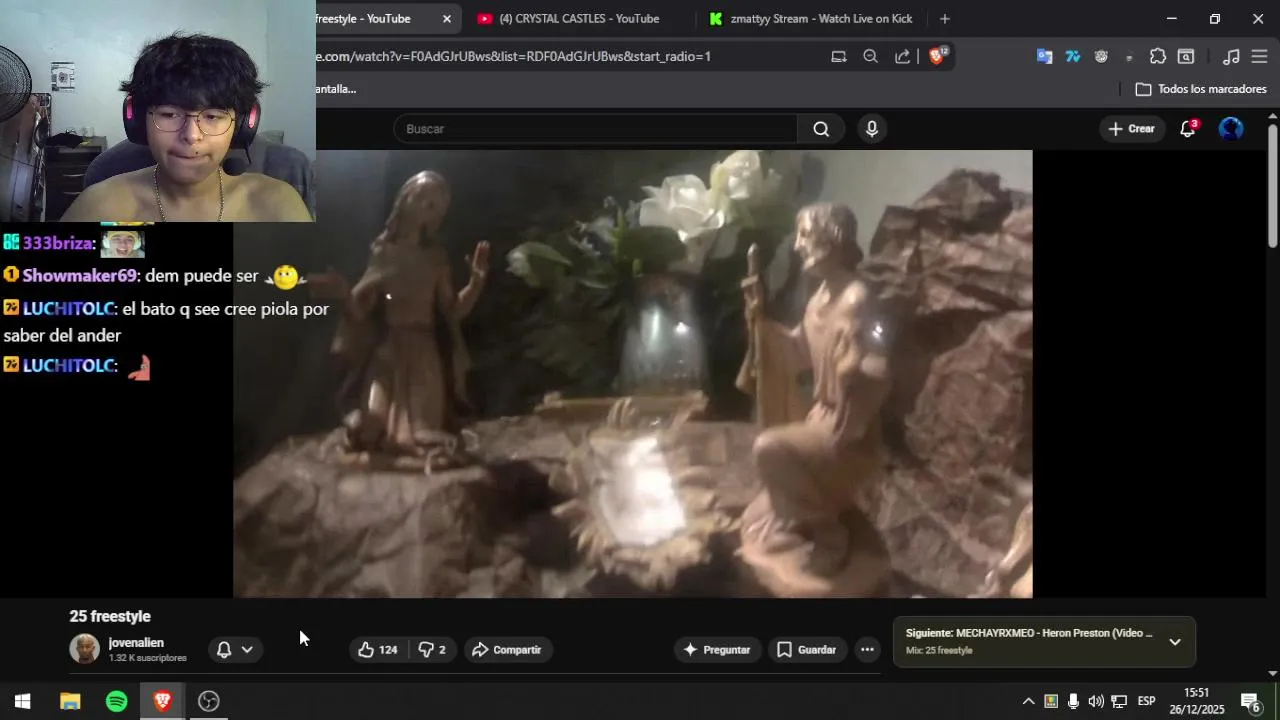The image size is (1280, 720).
Task: Open subscription notification bell dropdown
Action: [235, 650]
